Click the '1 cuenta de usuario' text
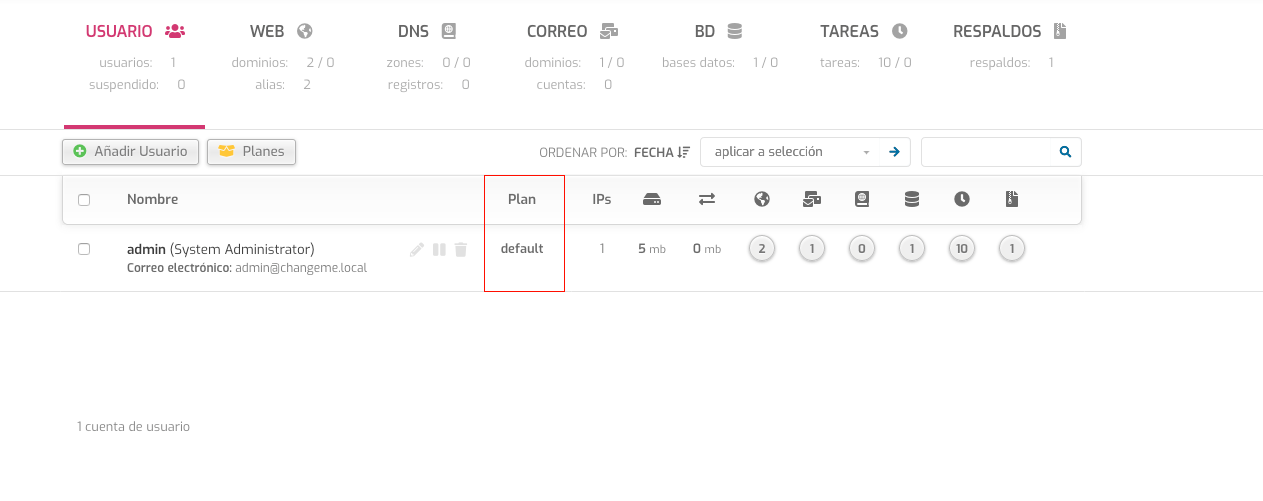The image size is (1263, 501). (133, 426)
